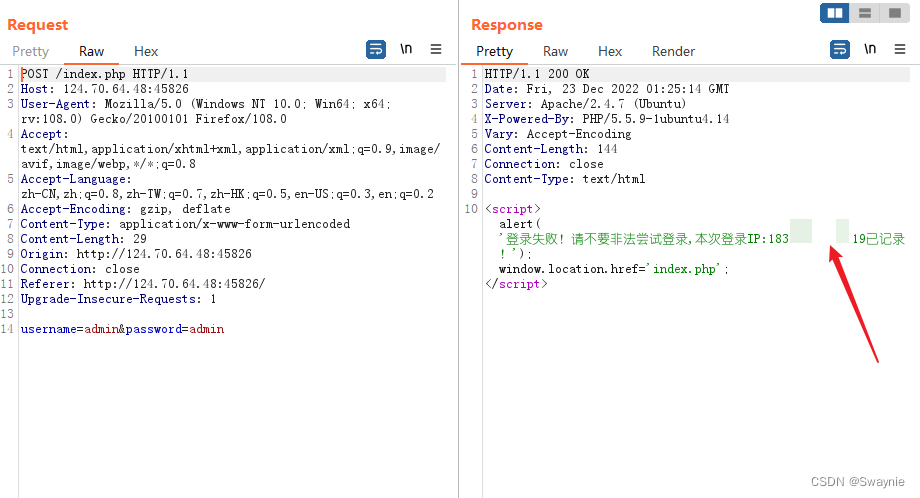Select combined tabbed layout view

pos(895,13)
